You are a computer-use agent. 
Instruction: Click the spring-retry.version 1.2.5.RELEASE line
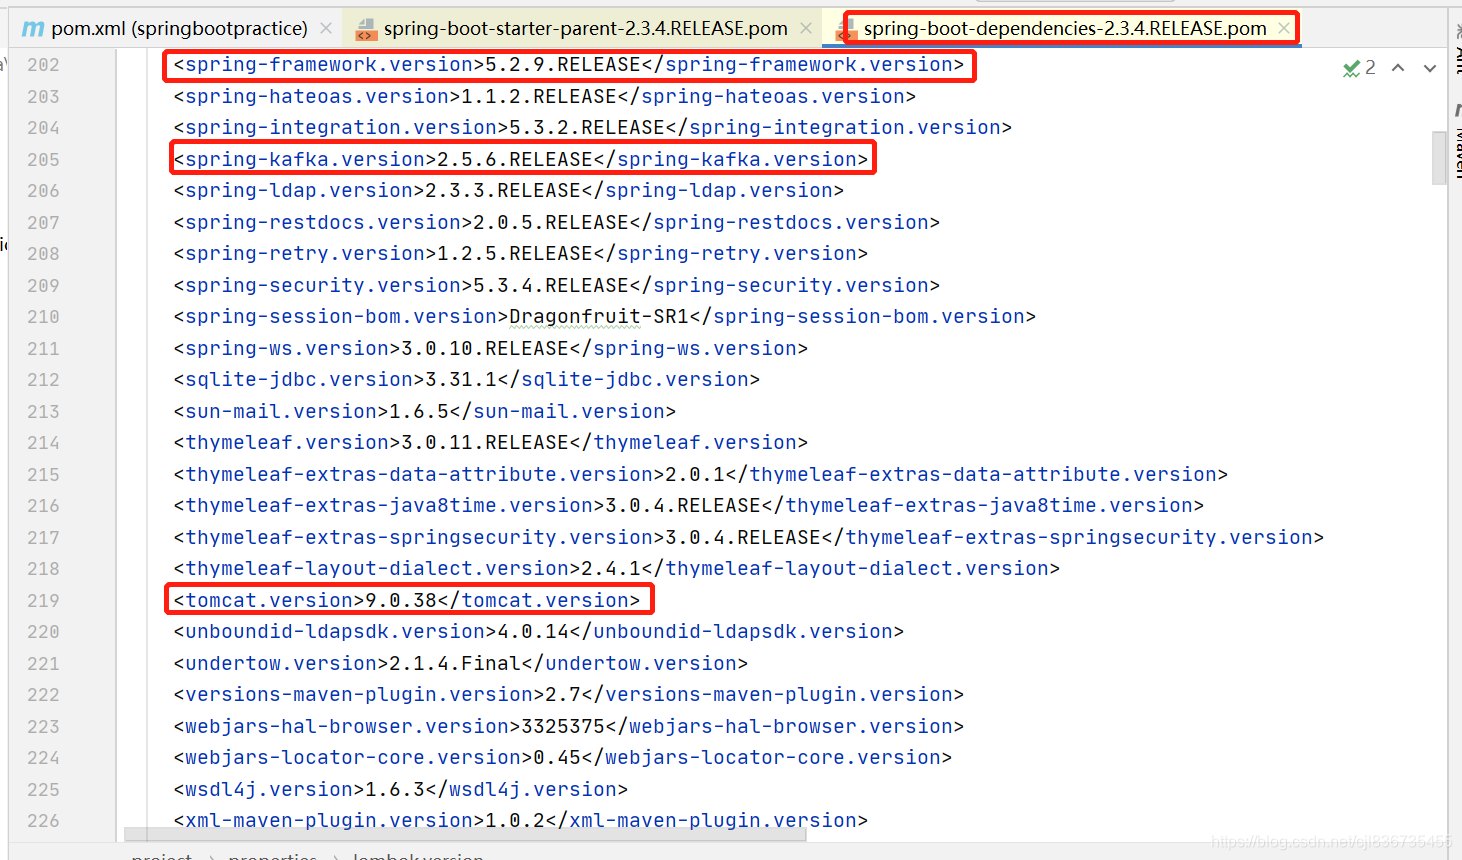[521, 254]
